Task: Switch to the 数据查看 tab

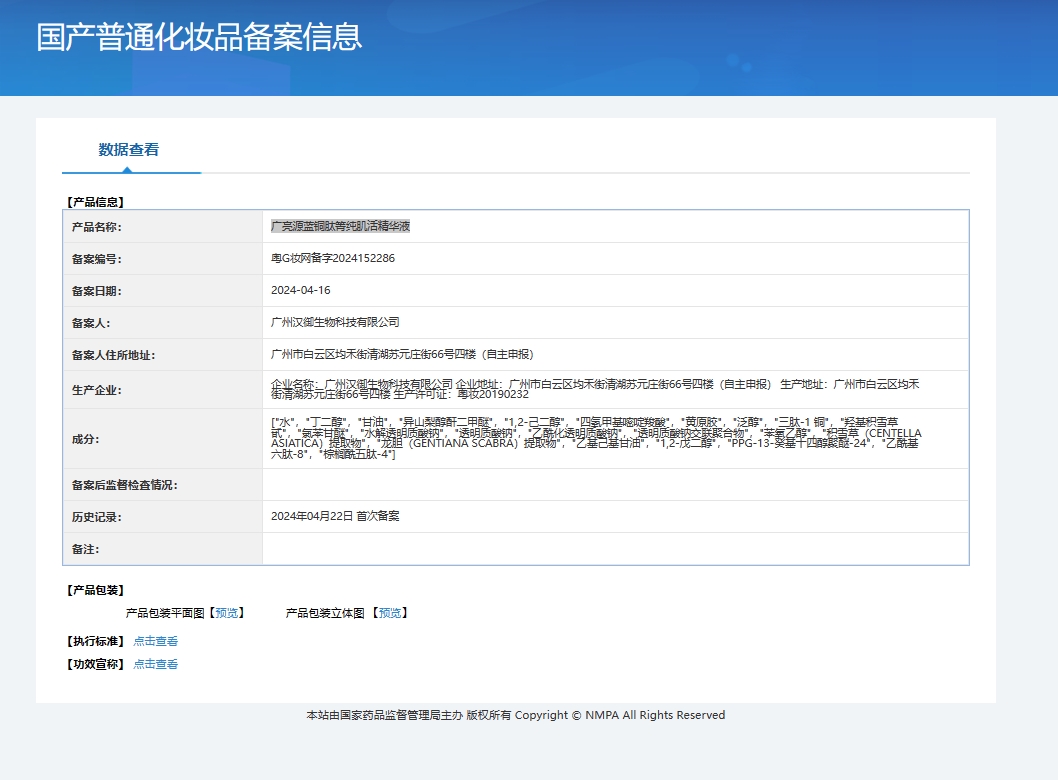Action: [x=130, y=150]
